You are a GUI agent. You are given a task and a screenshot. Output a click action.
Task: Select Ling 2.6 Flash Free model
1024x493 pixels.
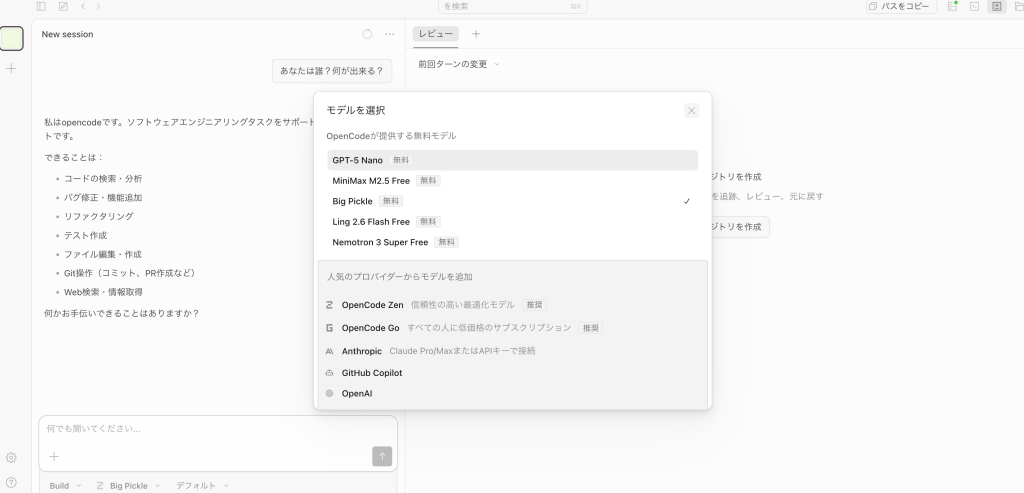point(371,222)
